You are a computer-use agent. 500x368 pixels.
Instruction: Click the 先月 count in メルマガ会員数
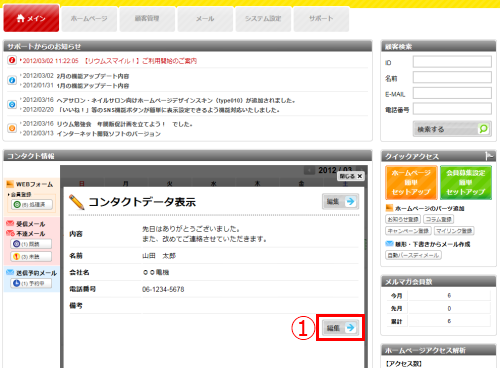click(x=449, y=308)
